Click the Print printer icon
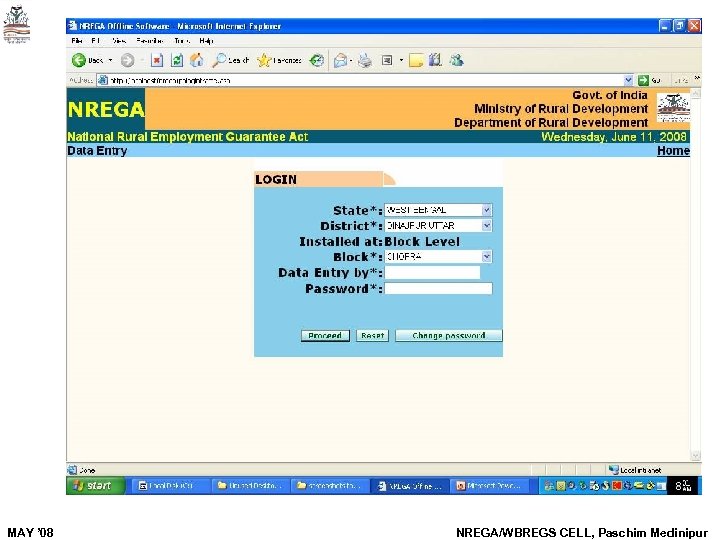Image resolution: width=720 pixels, height=540 pixels. pyautogui.click(x=365, y=60)
